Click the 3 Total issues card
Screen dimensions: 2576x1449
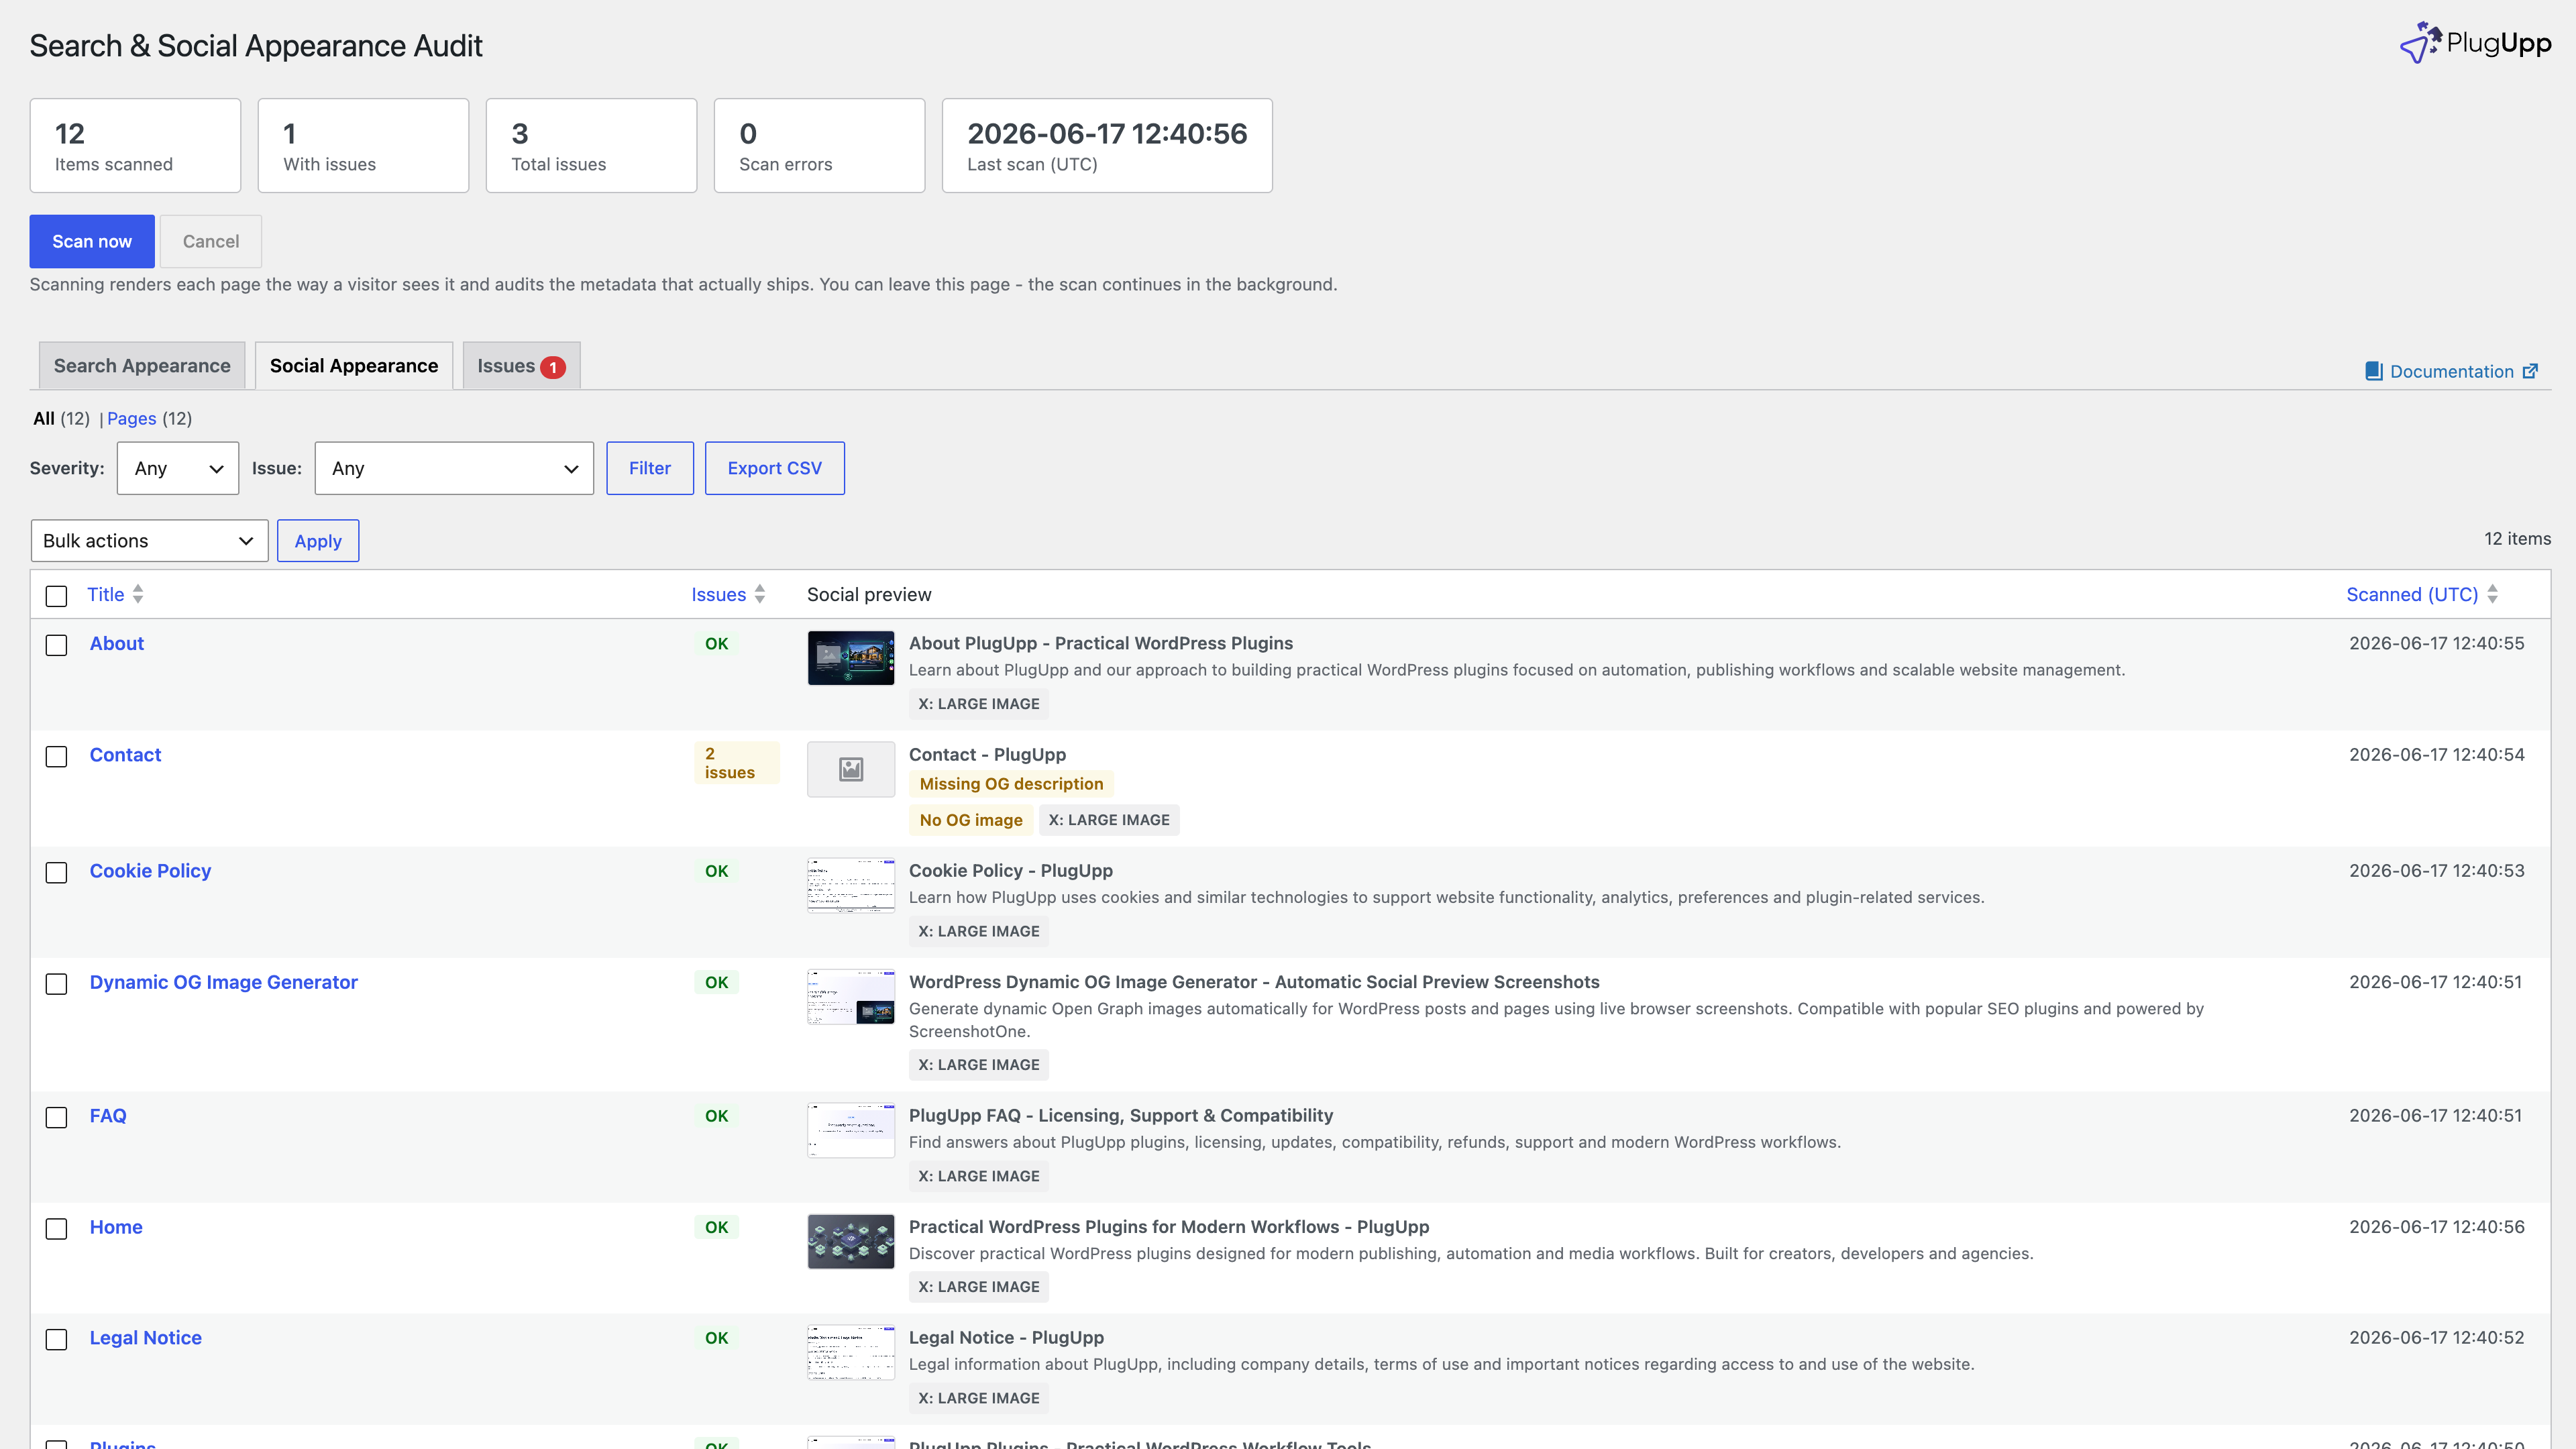coord(591,145)
